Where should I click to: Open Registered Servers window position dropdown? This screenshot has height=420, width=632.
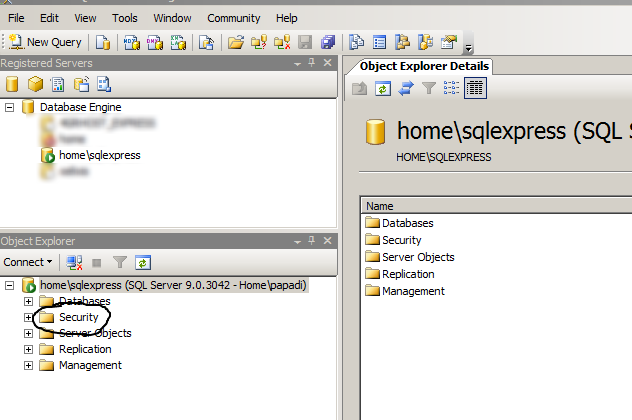point(297,64)
